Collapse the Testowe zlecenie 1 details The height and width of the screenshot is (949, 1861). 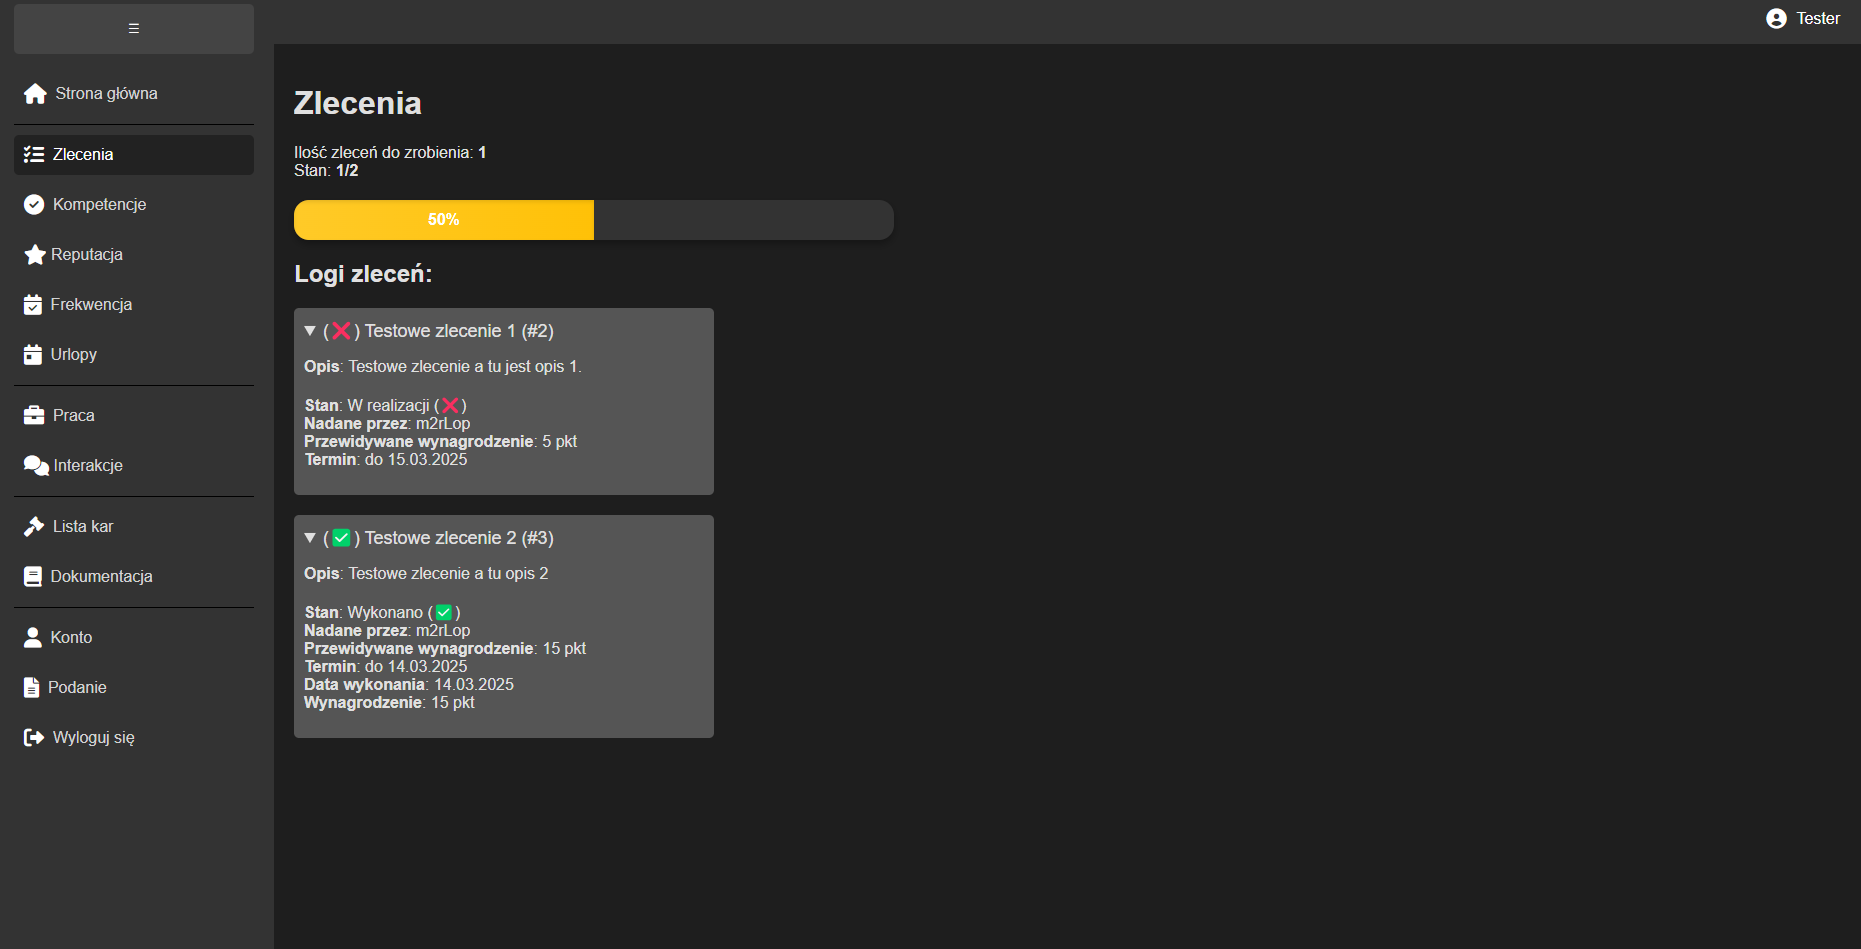[x=310, y=331]
